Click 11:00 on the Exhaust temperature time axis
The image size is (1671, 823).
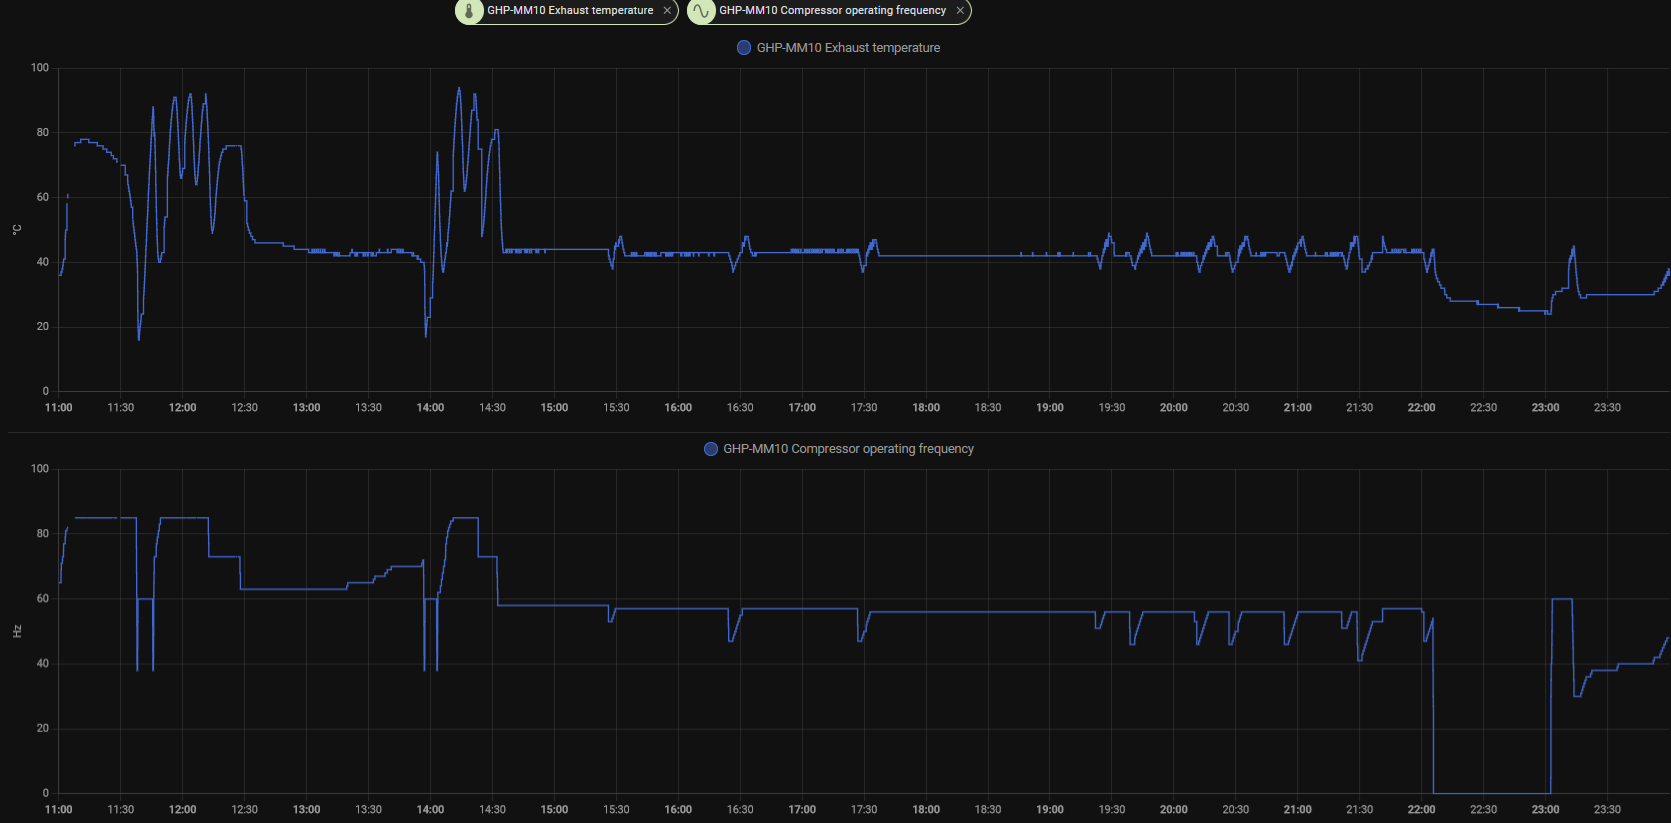(59, 408)
